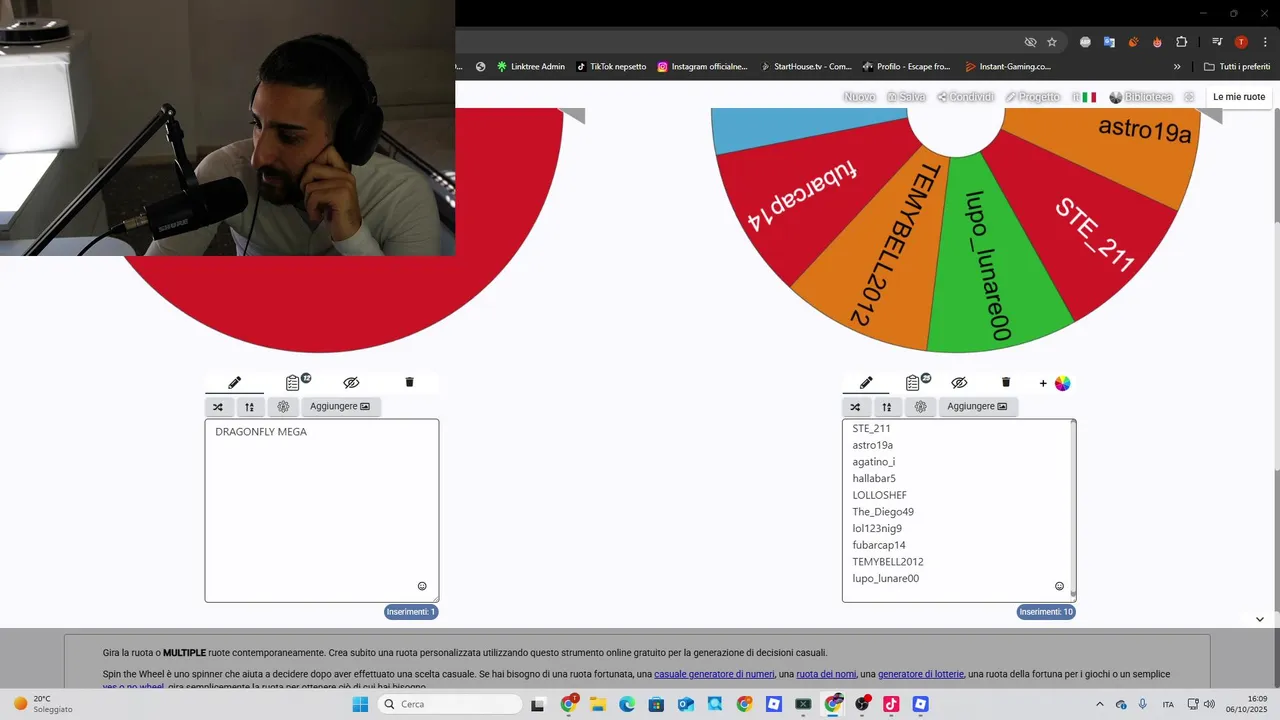Open the Windows Start menu
The height and width of the screenshot is (720, 1280).
pyautogui.click(x=360, y=704)
